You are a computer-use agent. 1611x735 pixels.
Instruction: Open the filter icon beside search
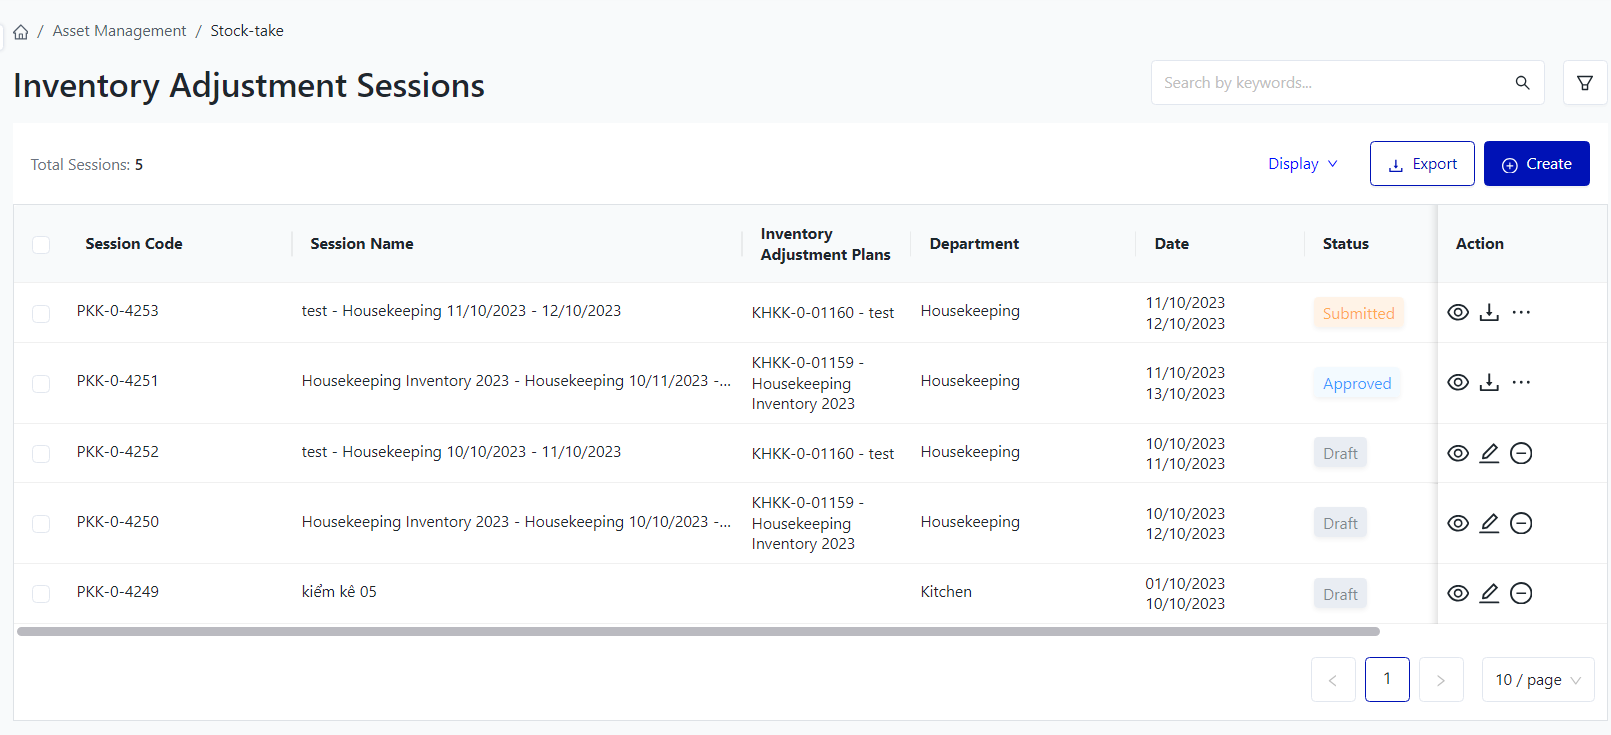(x=1584, y=83)
